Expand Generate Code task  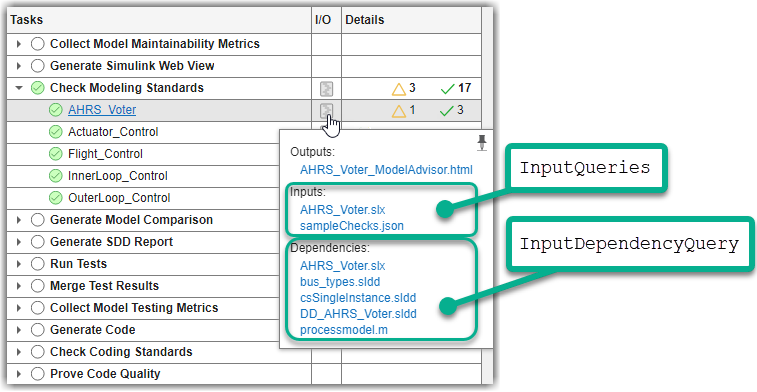(x=19, y=330)
